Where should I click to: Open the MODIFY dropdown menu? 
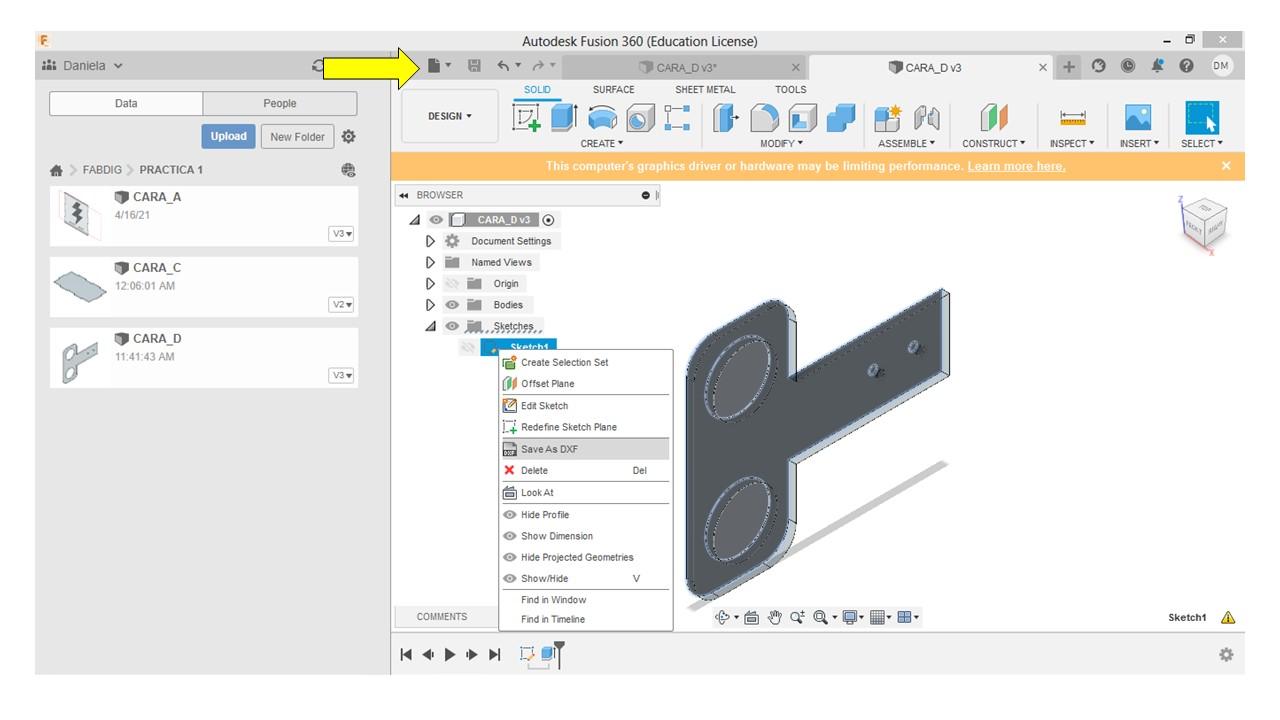pyautogui.click(x=781, y=144)
